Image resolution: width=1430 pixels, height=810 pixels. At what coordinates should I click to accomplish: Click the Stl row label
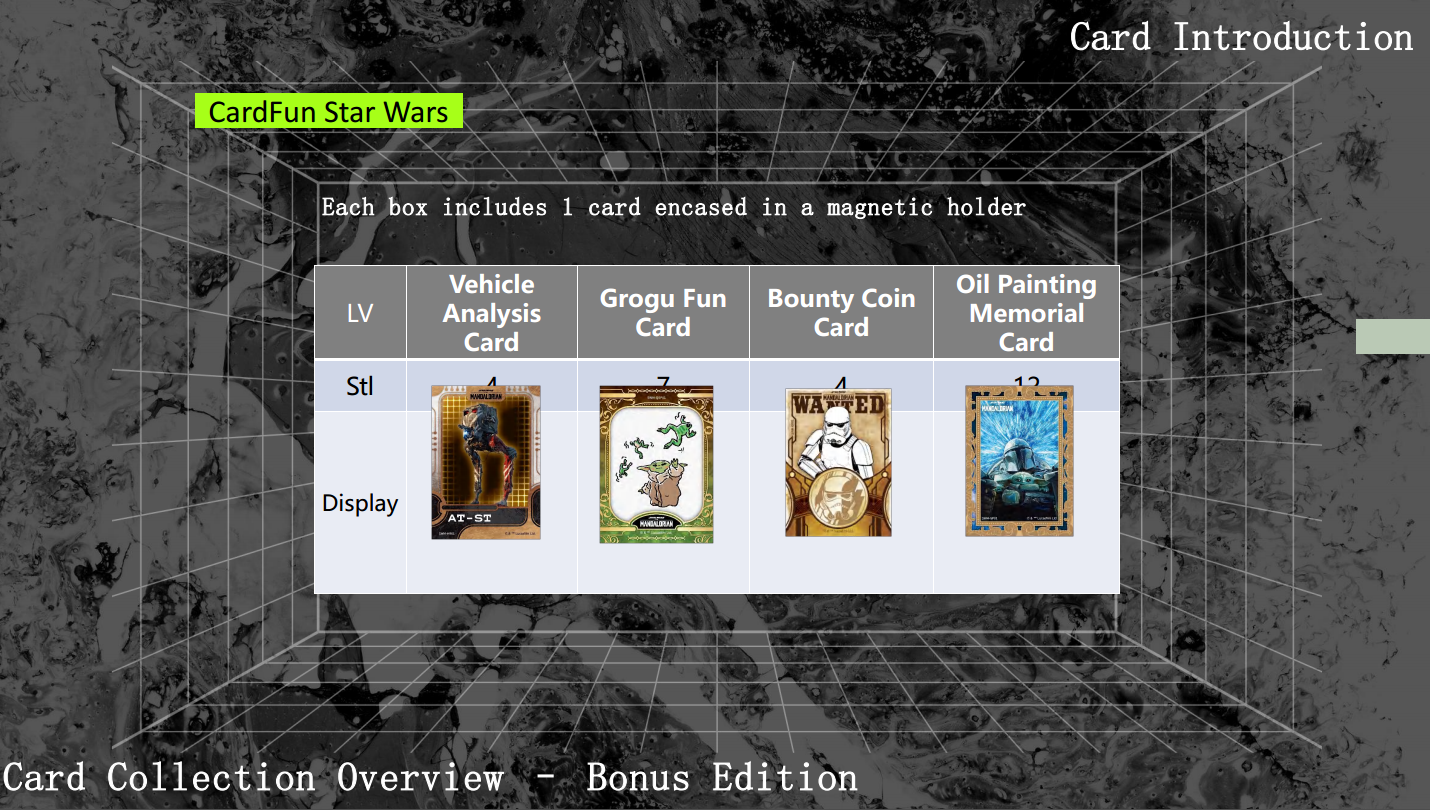(360, 386)
